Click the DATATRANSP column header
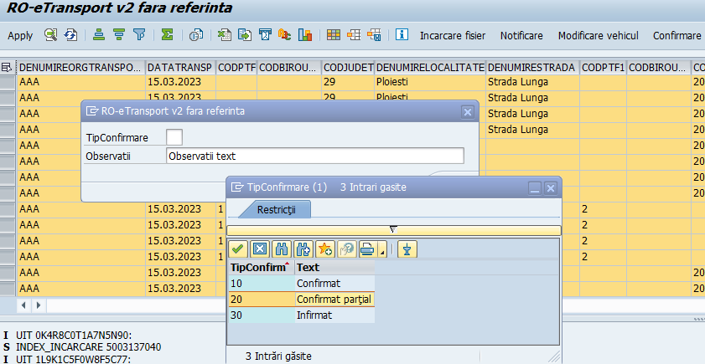The image size is (705, 364). (x=181, y=67)
